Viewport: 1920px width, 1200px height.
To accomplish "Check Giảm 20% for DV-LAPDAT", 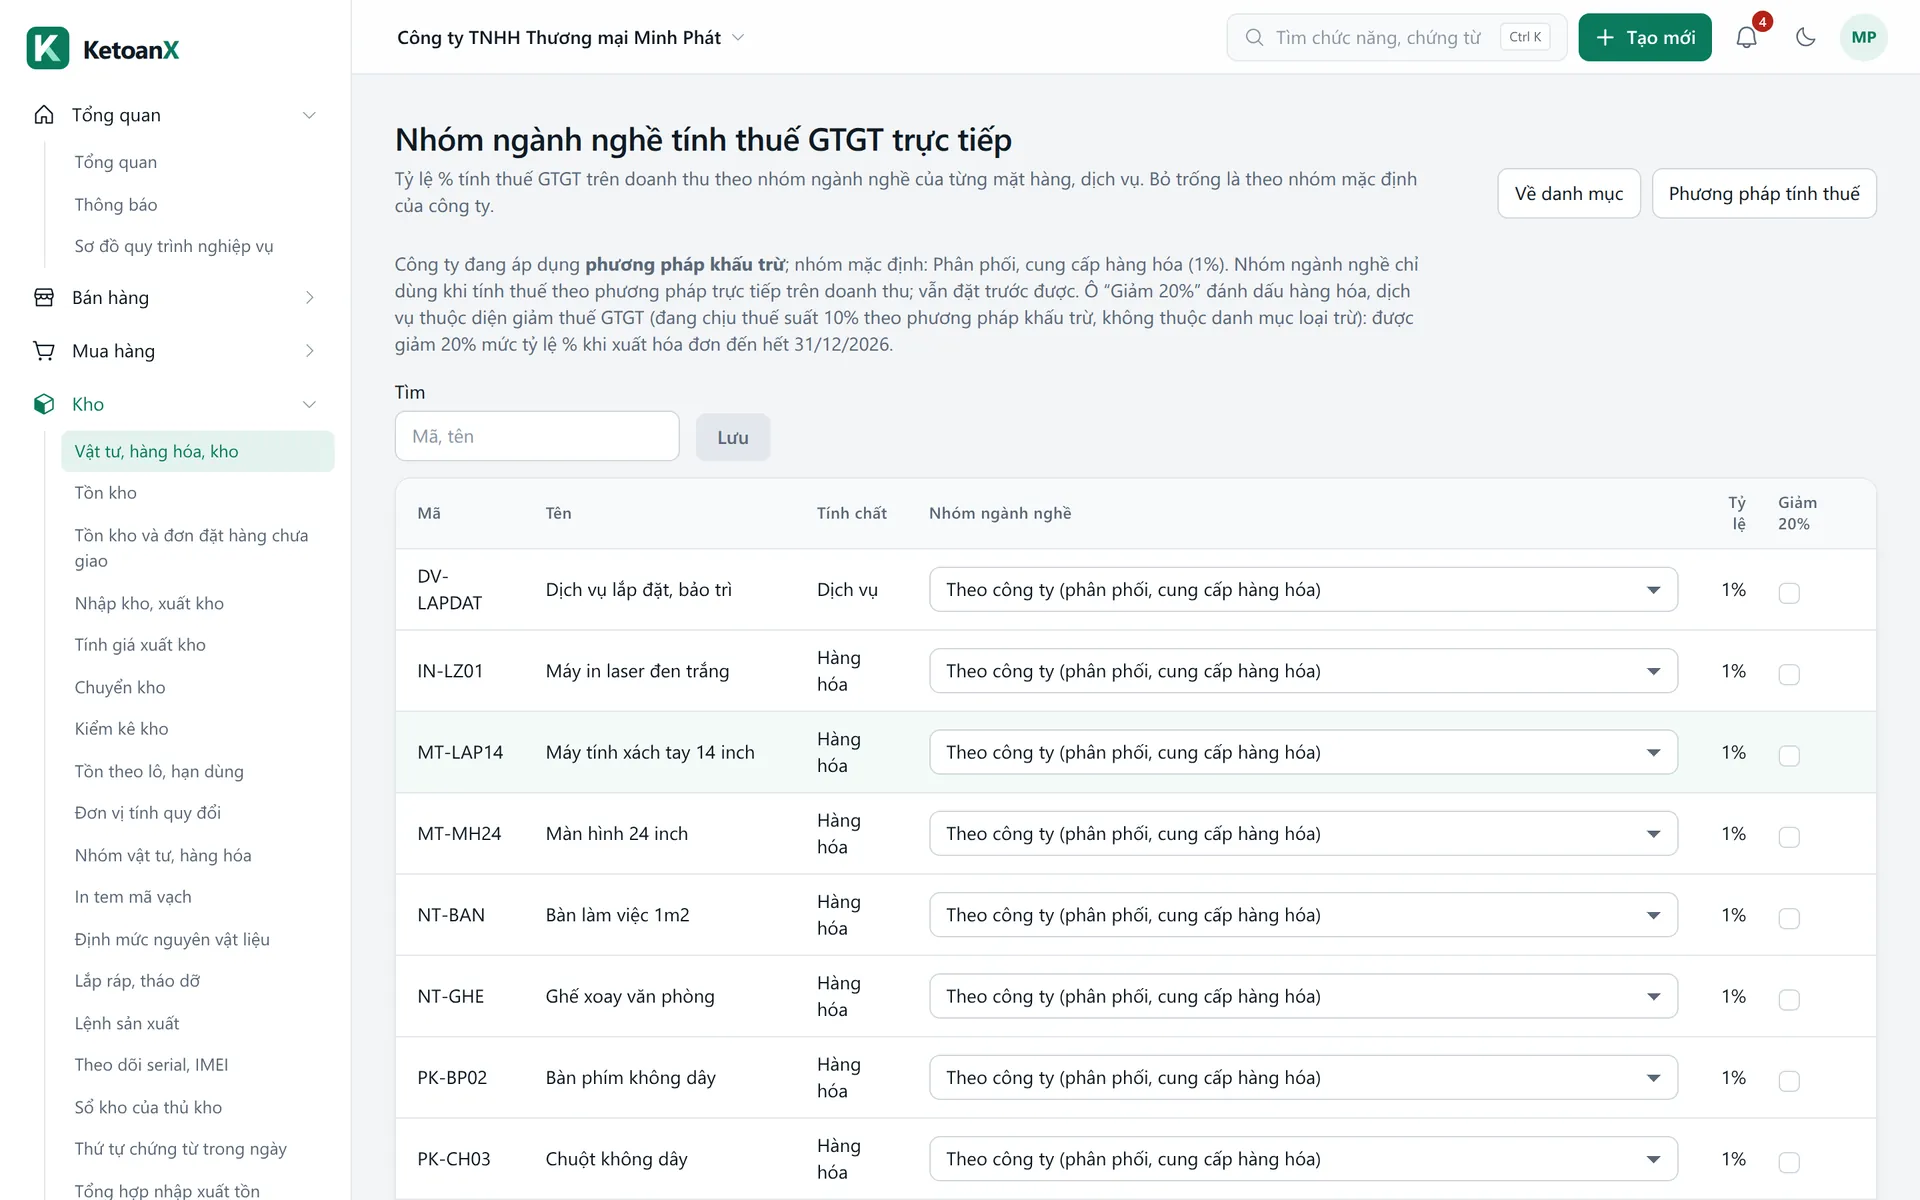I will [x=1789, y=593].
